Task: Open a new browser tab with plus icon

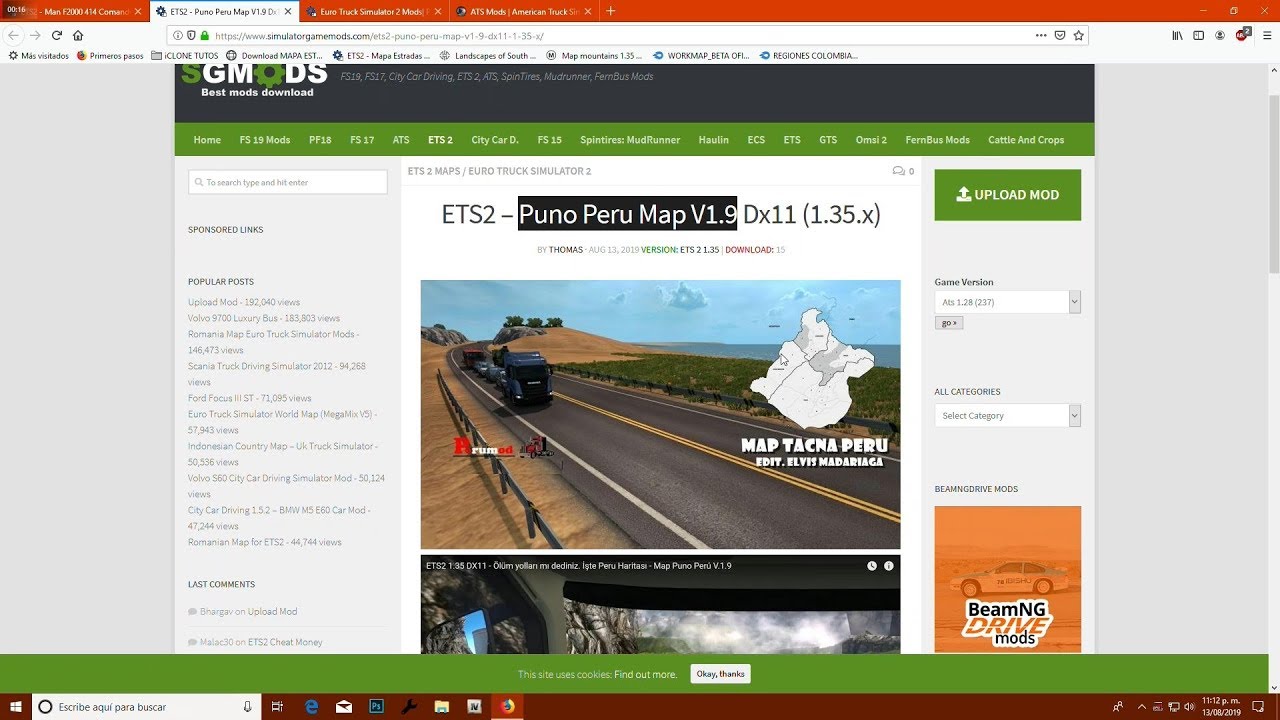Action: click(611, 11)
